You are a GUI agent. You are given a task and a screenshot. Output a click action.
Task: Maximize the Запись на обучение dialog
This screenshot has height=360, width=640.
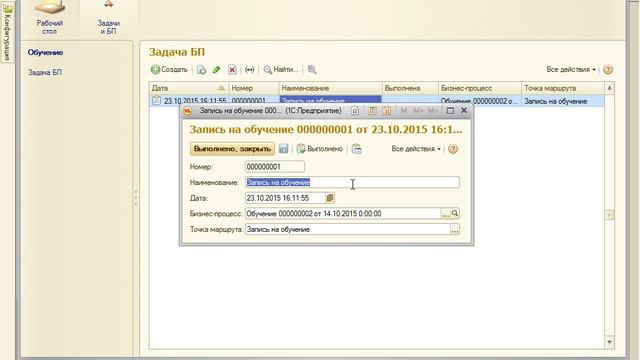[450, 111]
